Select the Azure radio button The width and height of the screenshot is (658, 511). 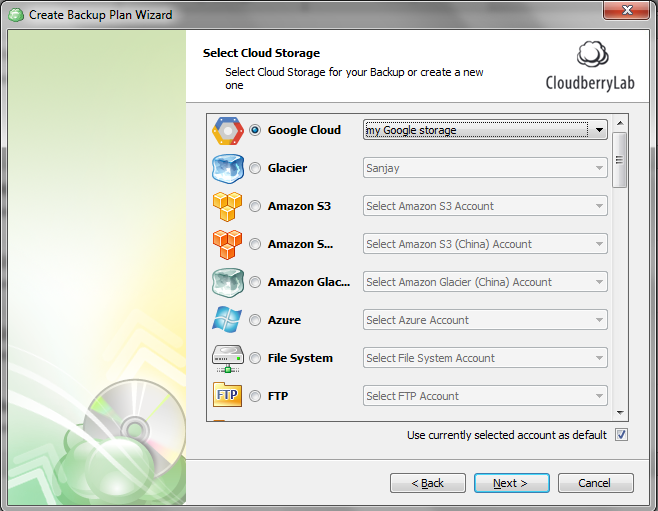255,321
